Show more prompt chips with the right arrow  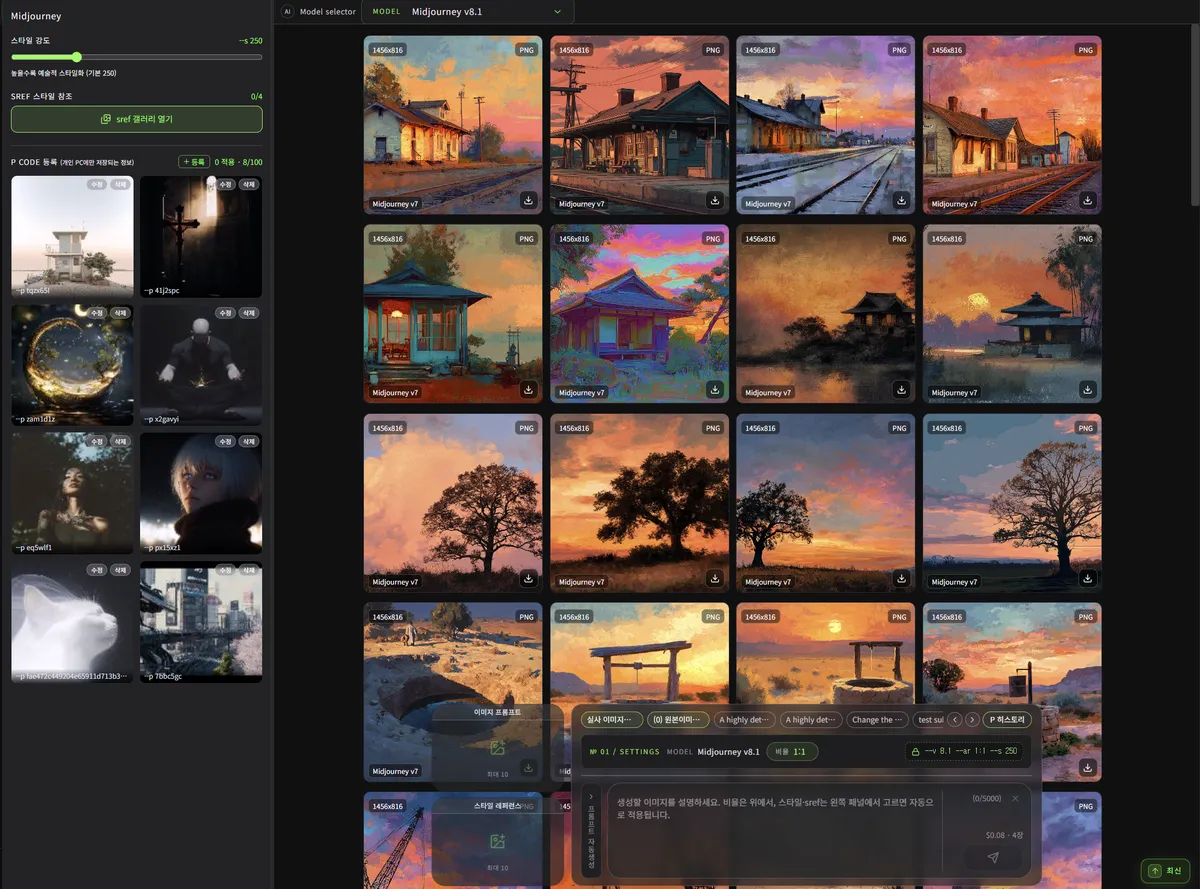click(x=972, y=720)
